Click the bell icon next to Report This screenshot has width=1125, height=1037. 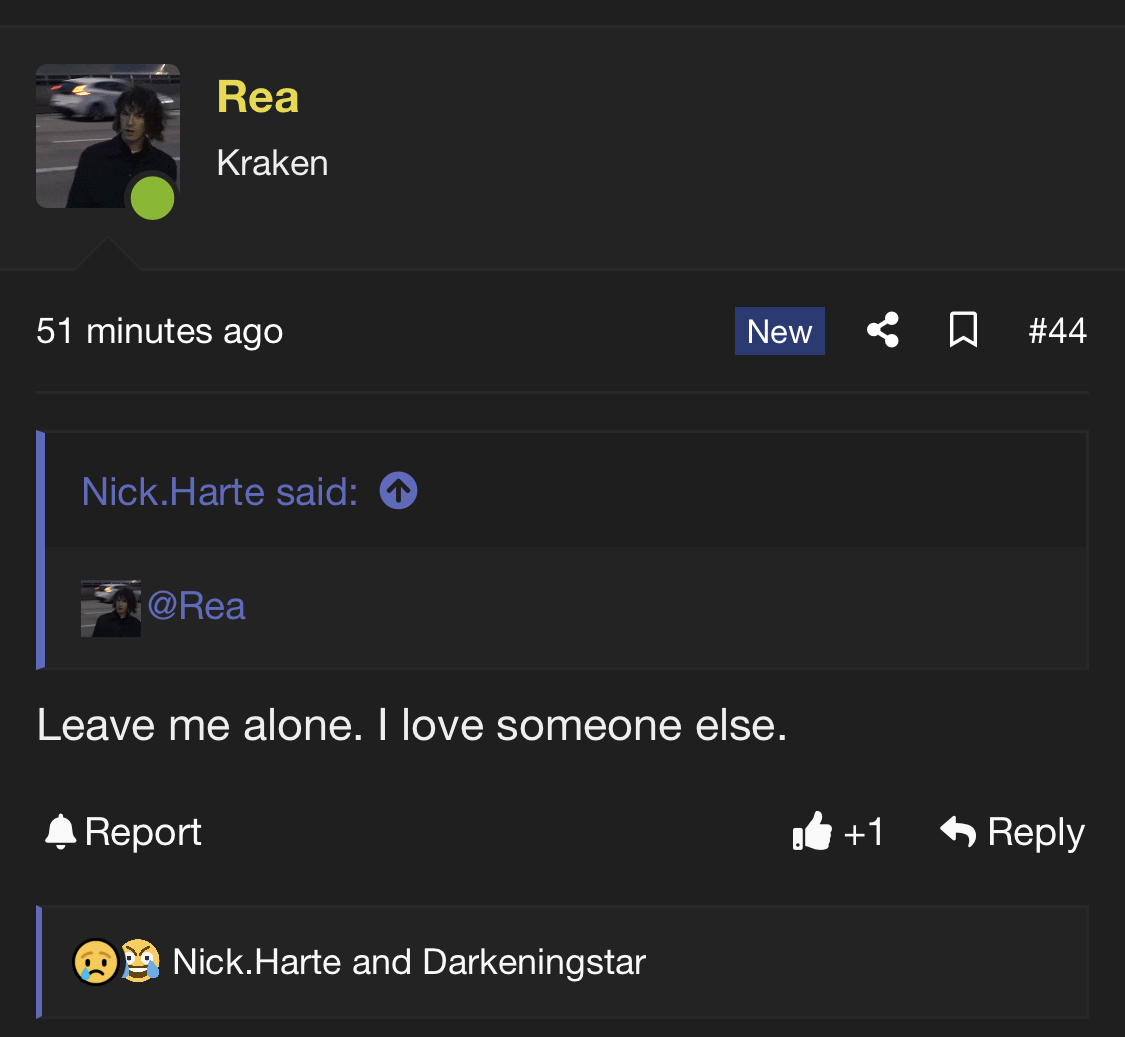60,832
